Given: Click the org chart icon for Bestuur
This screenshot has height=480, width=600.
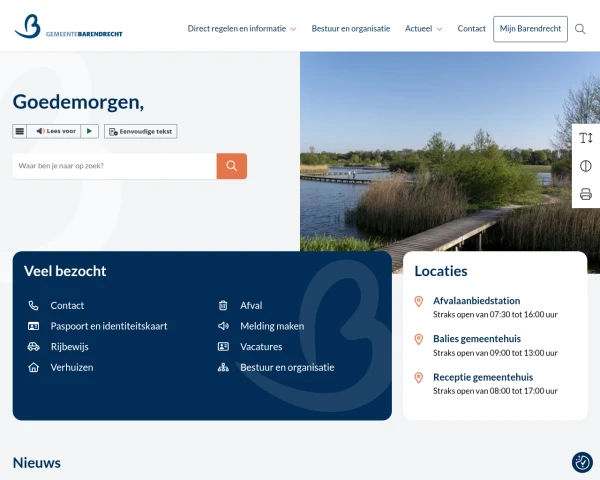Looking at the screenshot, I should click(x=223, y=367).
